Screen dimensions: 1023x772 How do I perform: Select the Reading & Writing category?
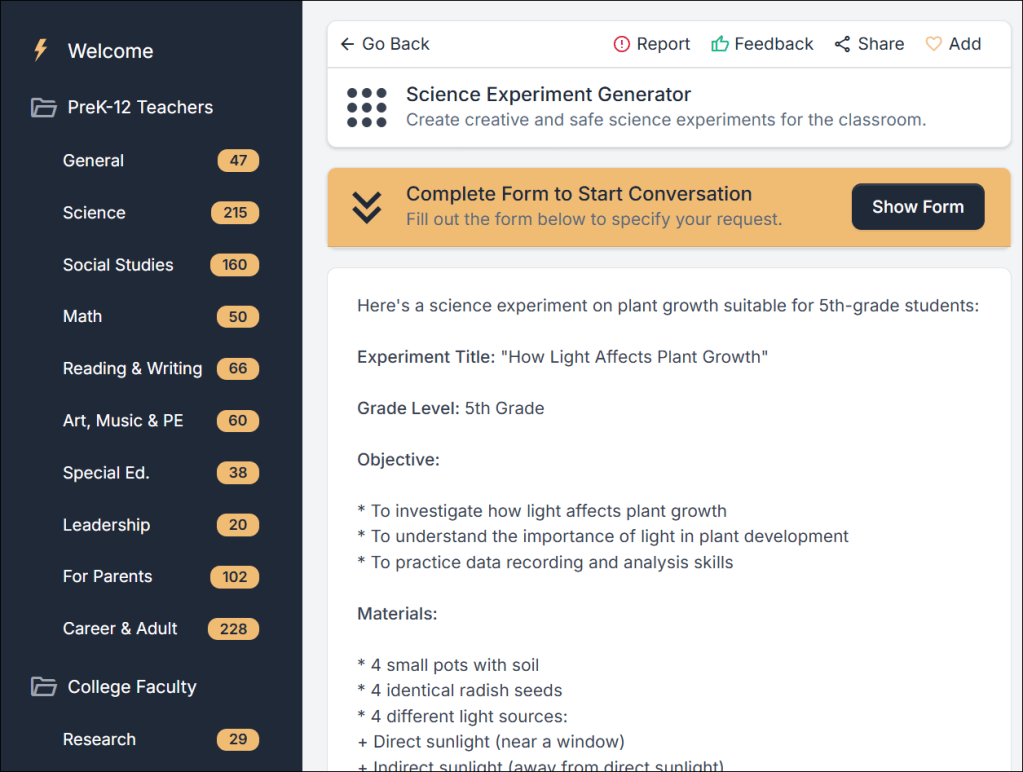point(132,368)
